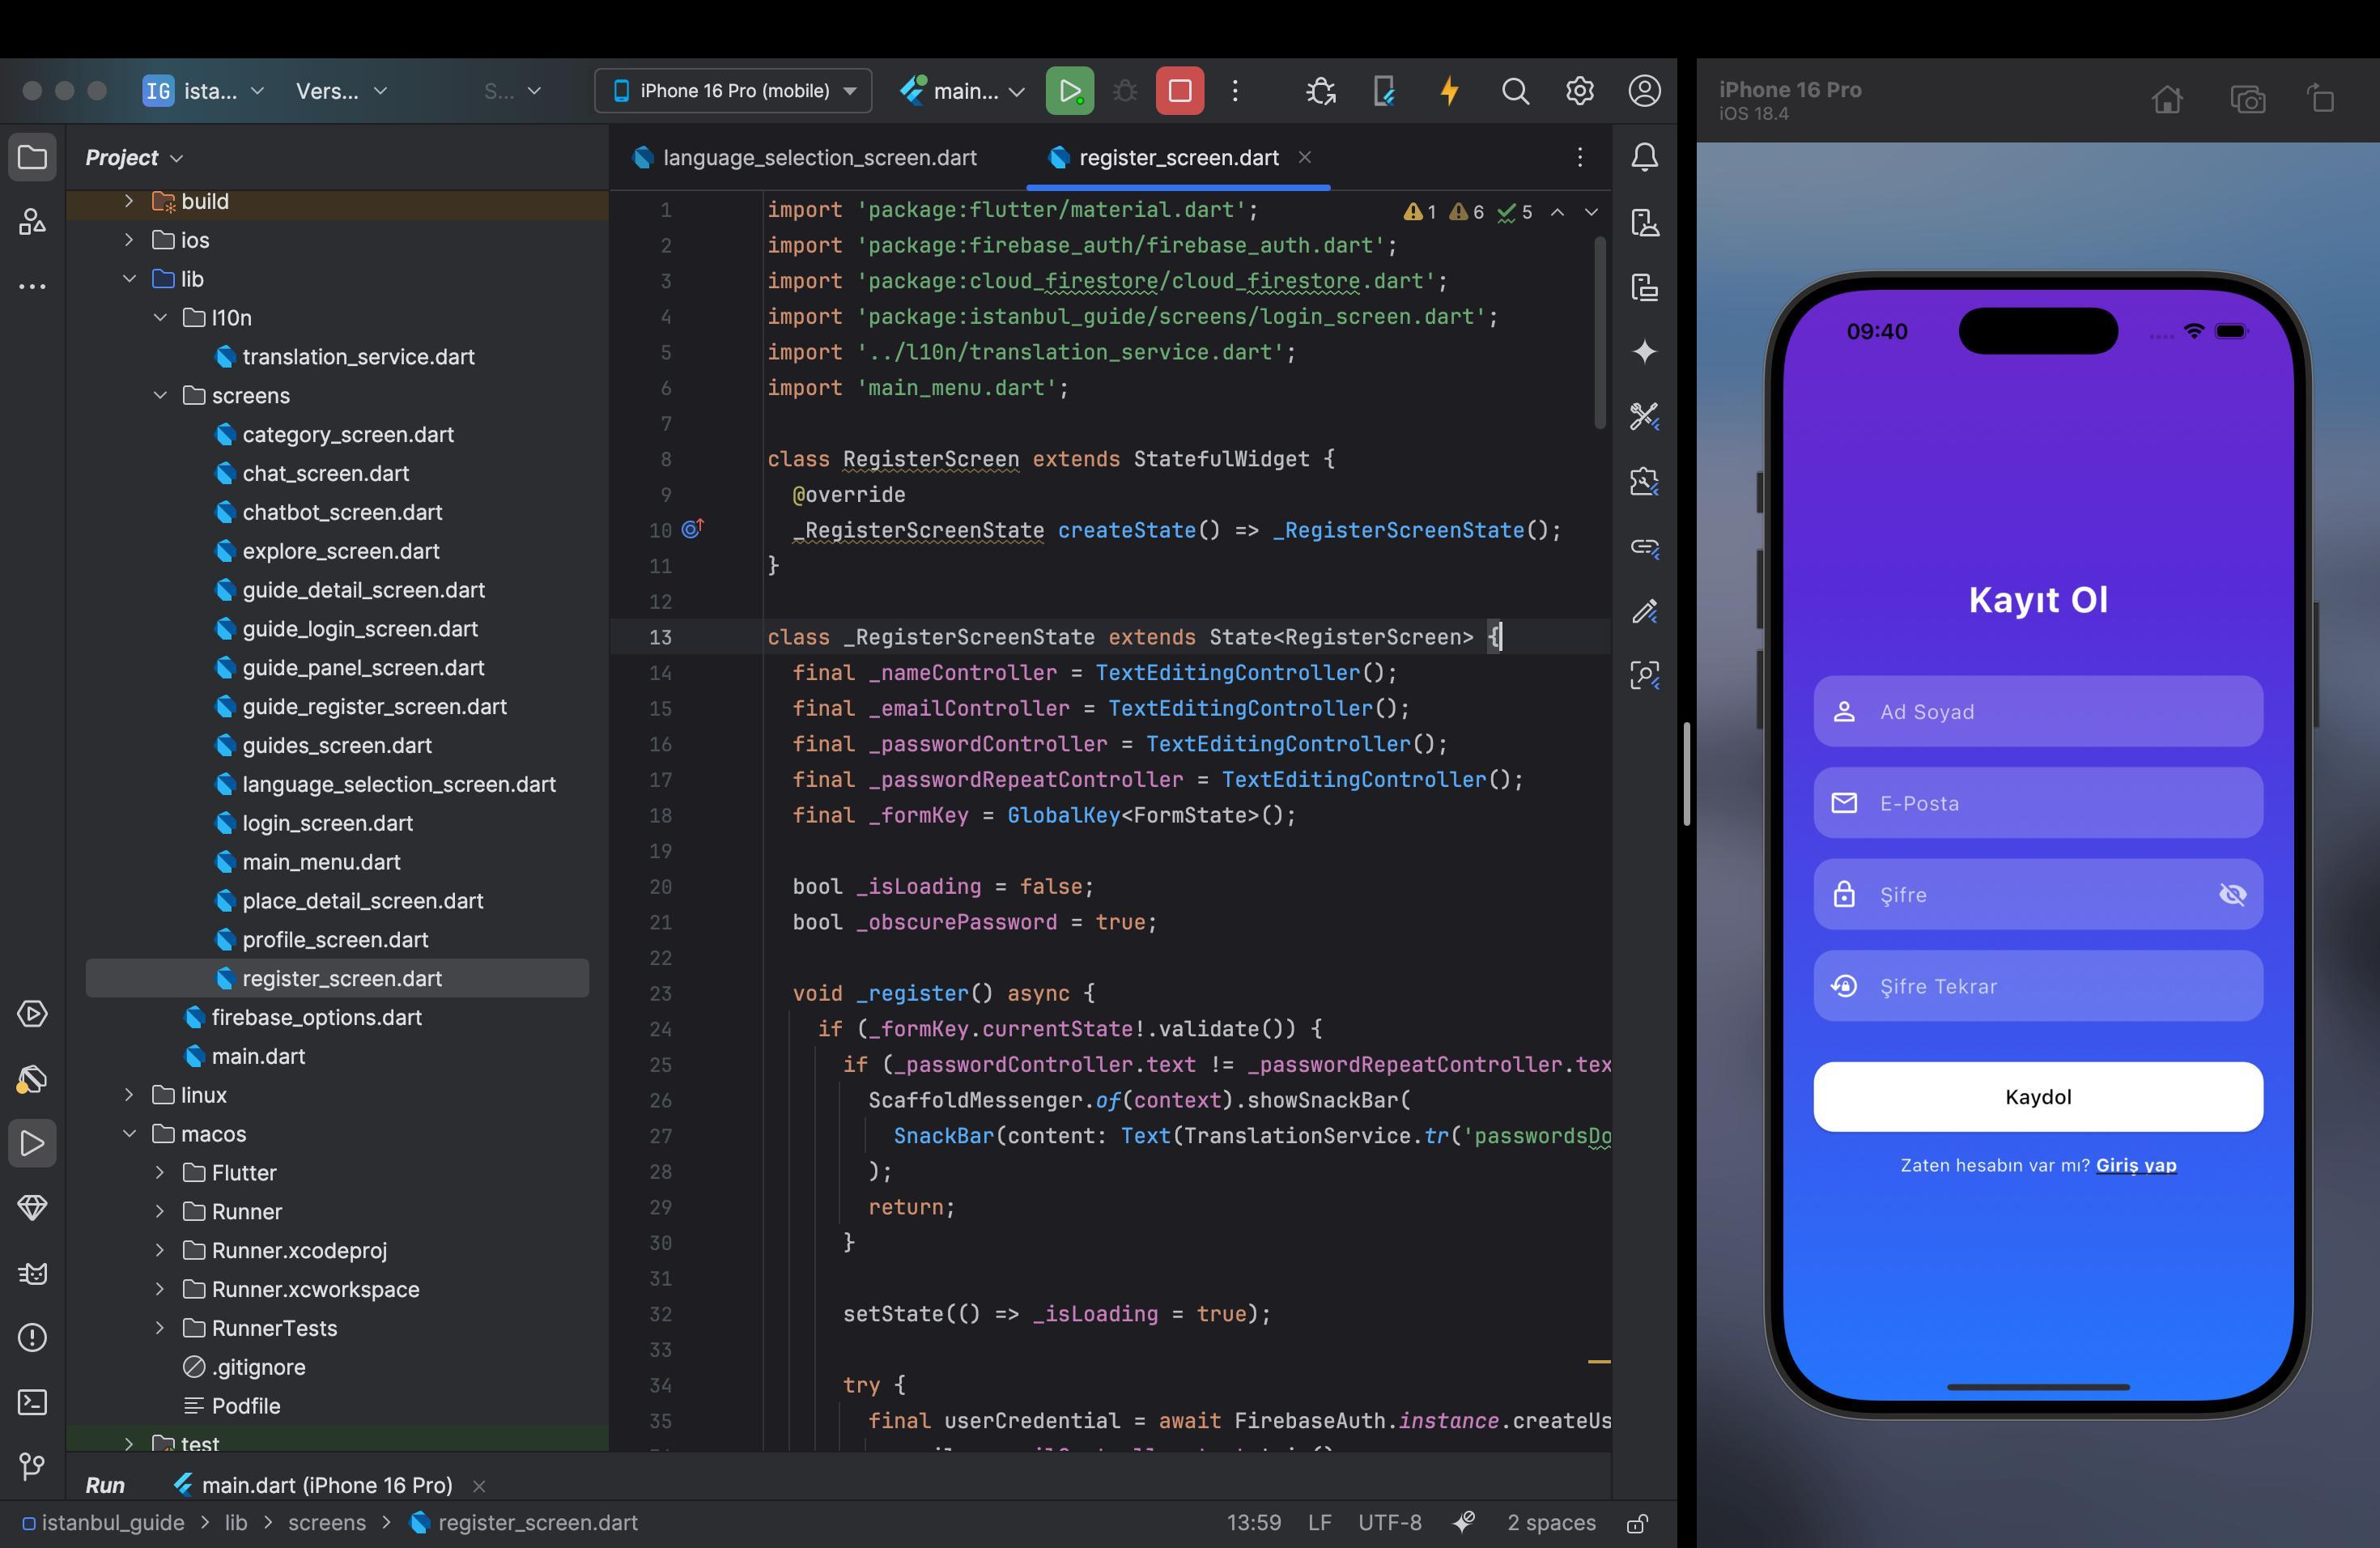Open the Project tool window folder icon
This screenshot has height=1548, width=2380.
click(32, 157)
